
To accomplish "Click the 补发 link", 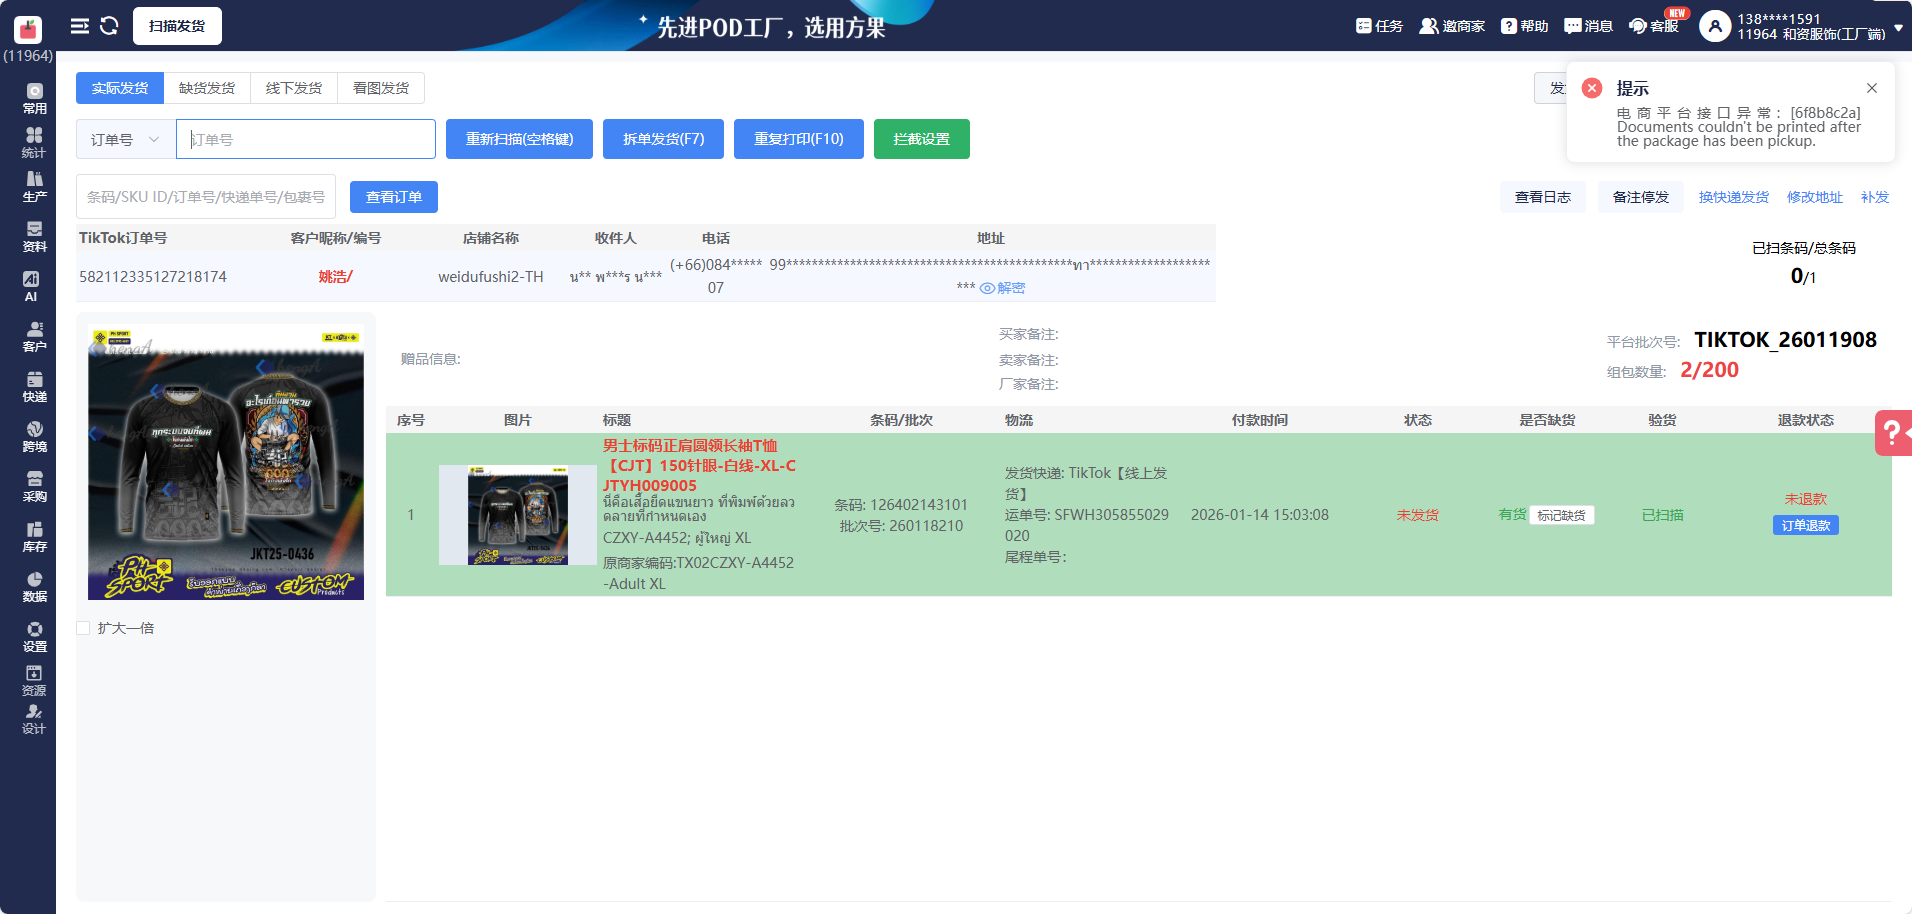I will click(x=1875, y=197).
